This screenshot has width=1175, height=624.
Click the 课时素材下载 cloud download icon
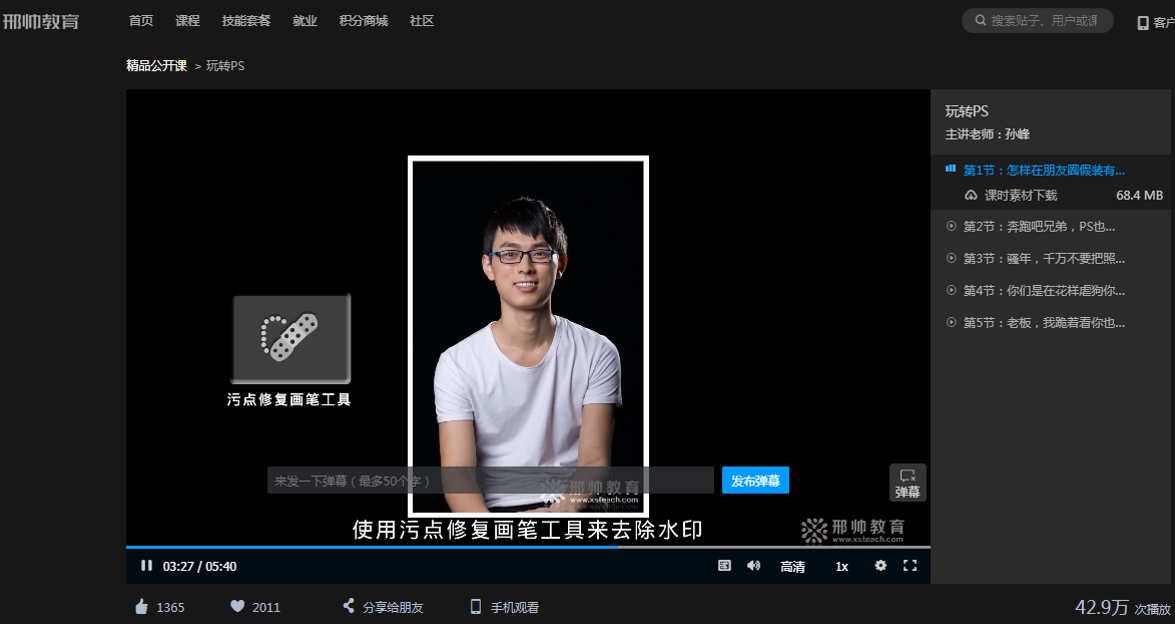(971, 194)
